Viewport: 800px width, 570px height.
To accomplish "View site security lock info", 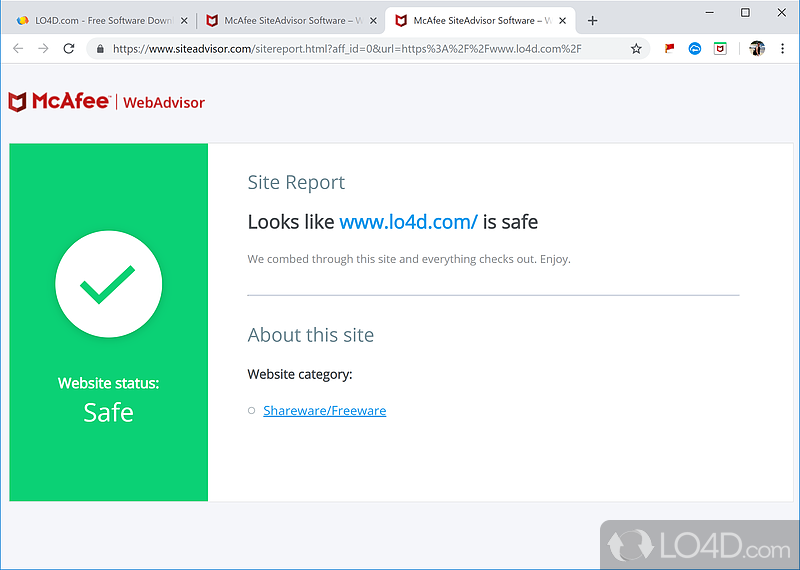I will 101,49.
